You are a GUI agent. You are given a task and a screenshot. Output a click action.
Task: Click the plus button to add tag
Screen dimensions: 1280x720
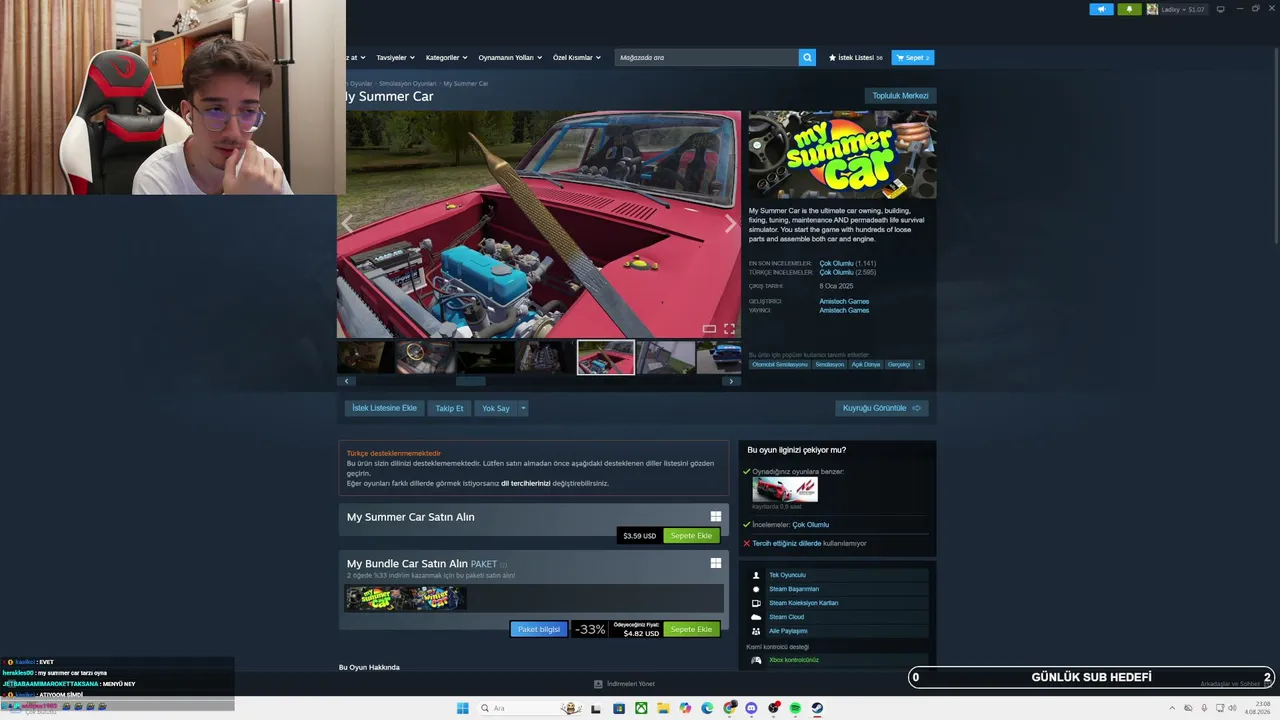pos(919,364)
